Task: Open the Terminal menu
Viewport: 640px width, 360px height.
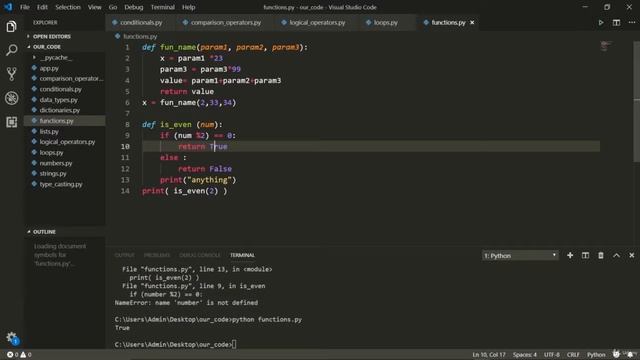Action: point(162,7)
